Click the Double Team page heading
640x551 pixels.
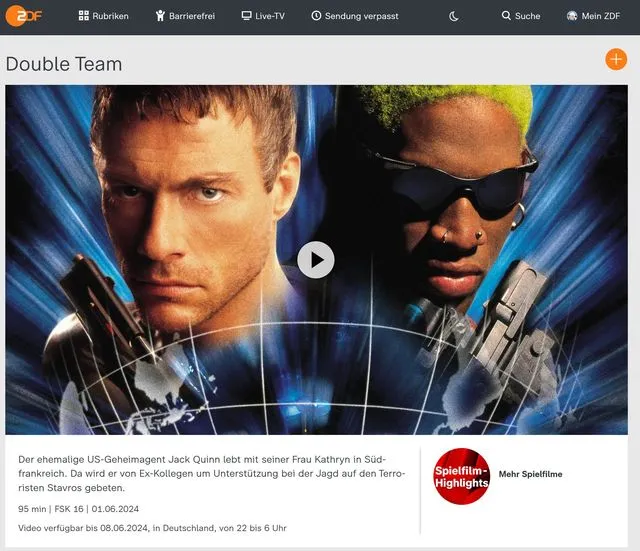point(64,64)
